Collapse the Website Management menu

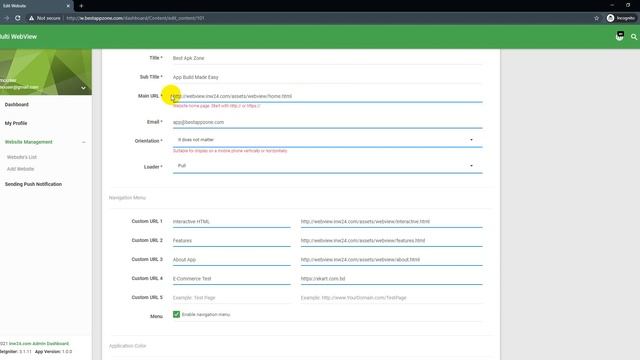pos(84,142)
